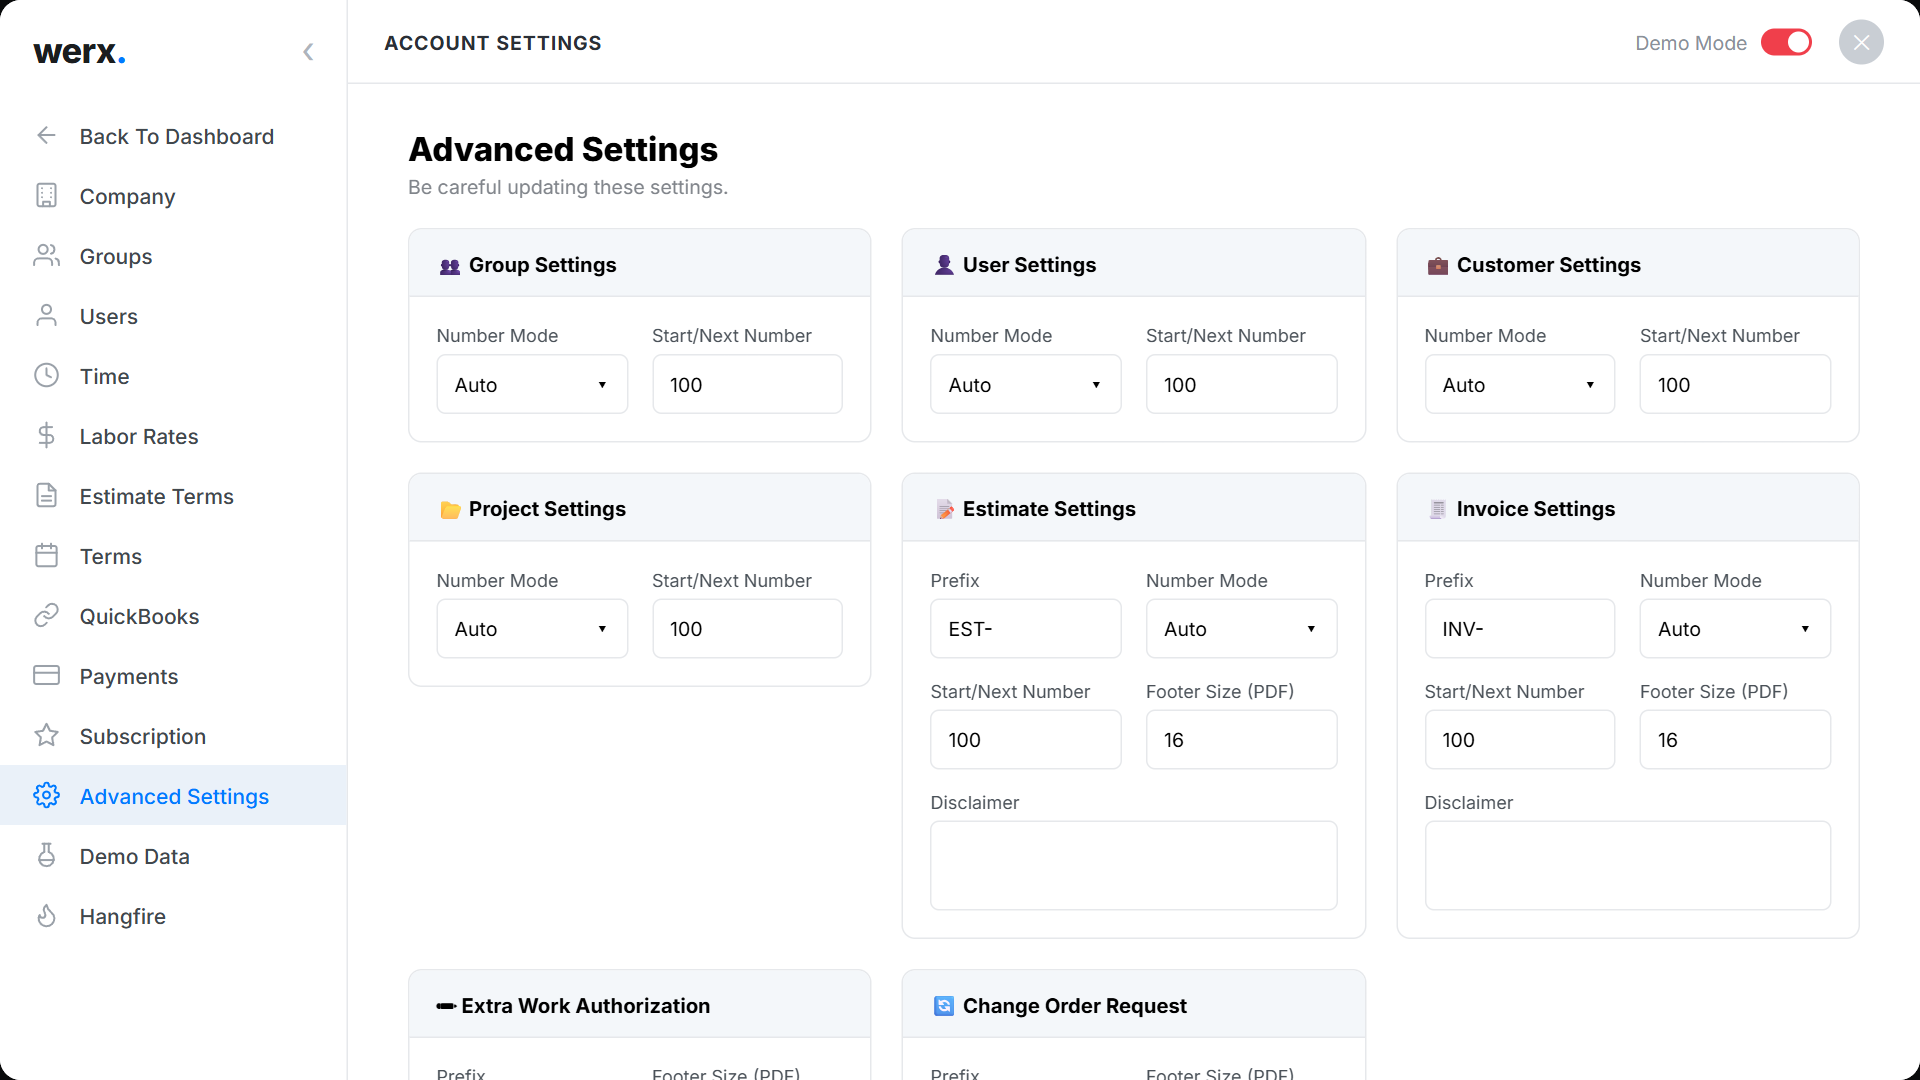Click the Project Settings folder icon
This screenshot has width=1920, height=1080.
tap(450, 510)
